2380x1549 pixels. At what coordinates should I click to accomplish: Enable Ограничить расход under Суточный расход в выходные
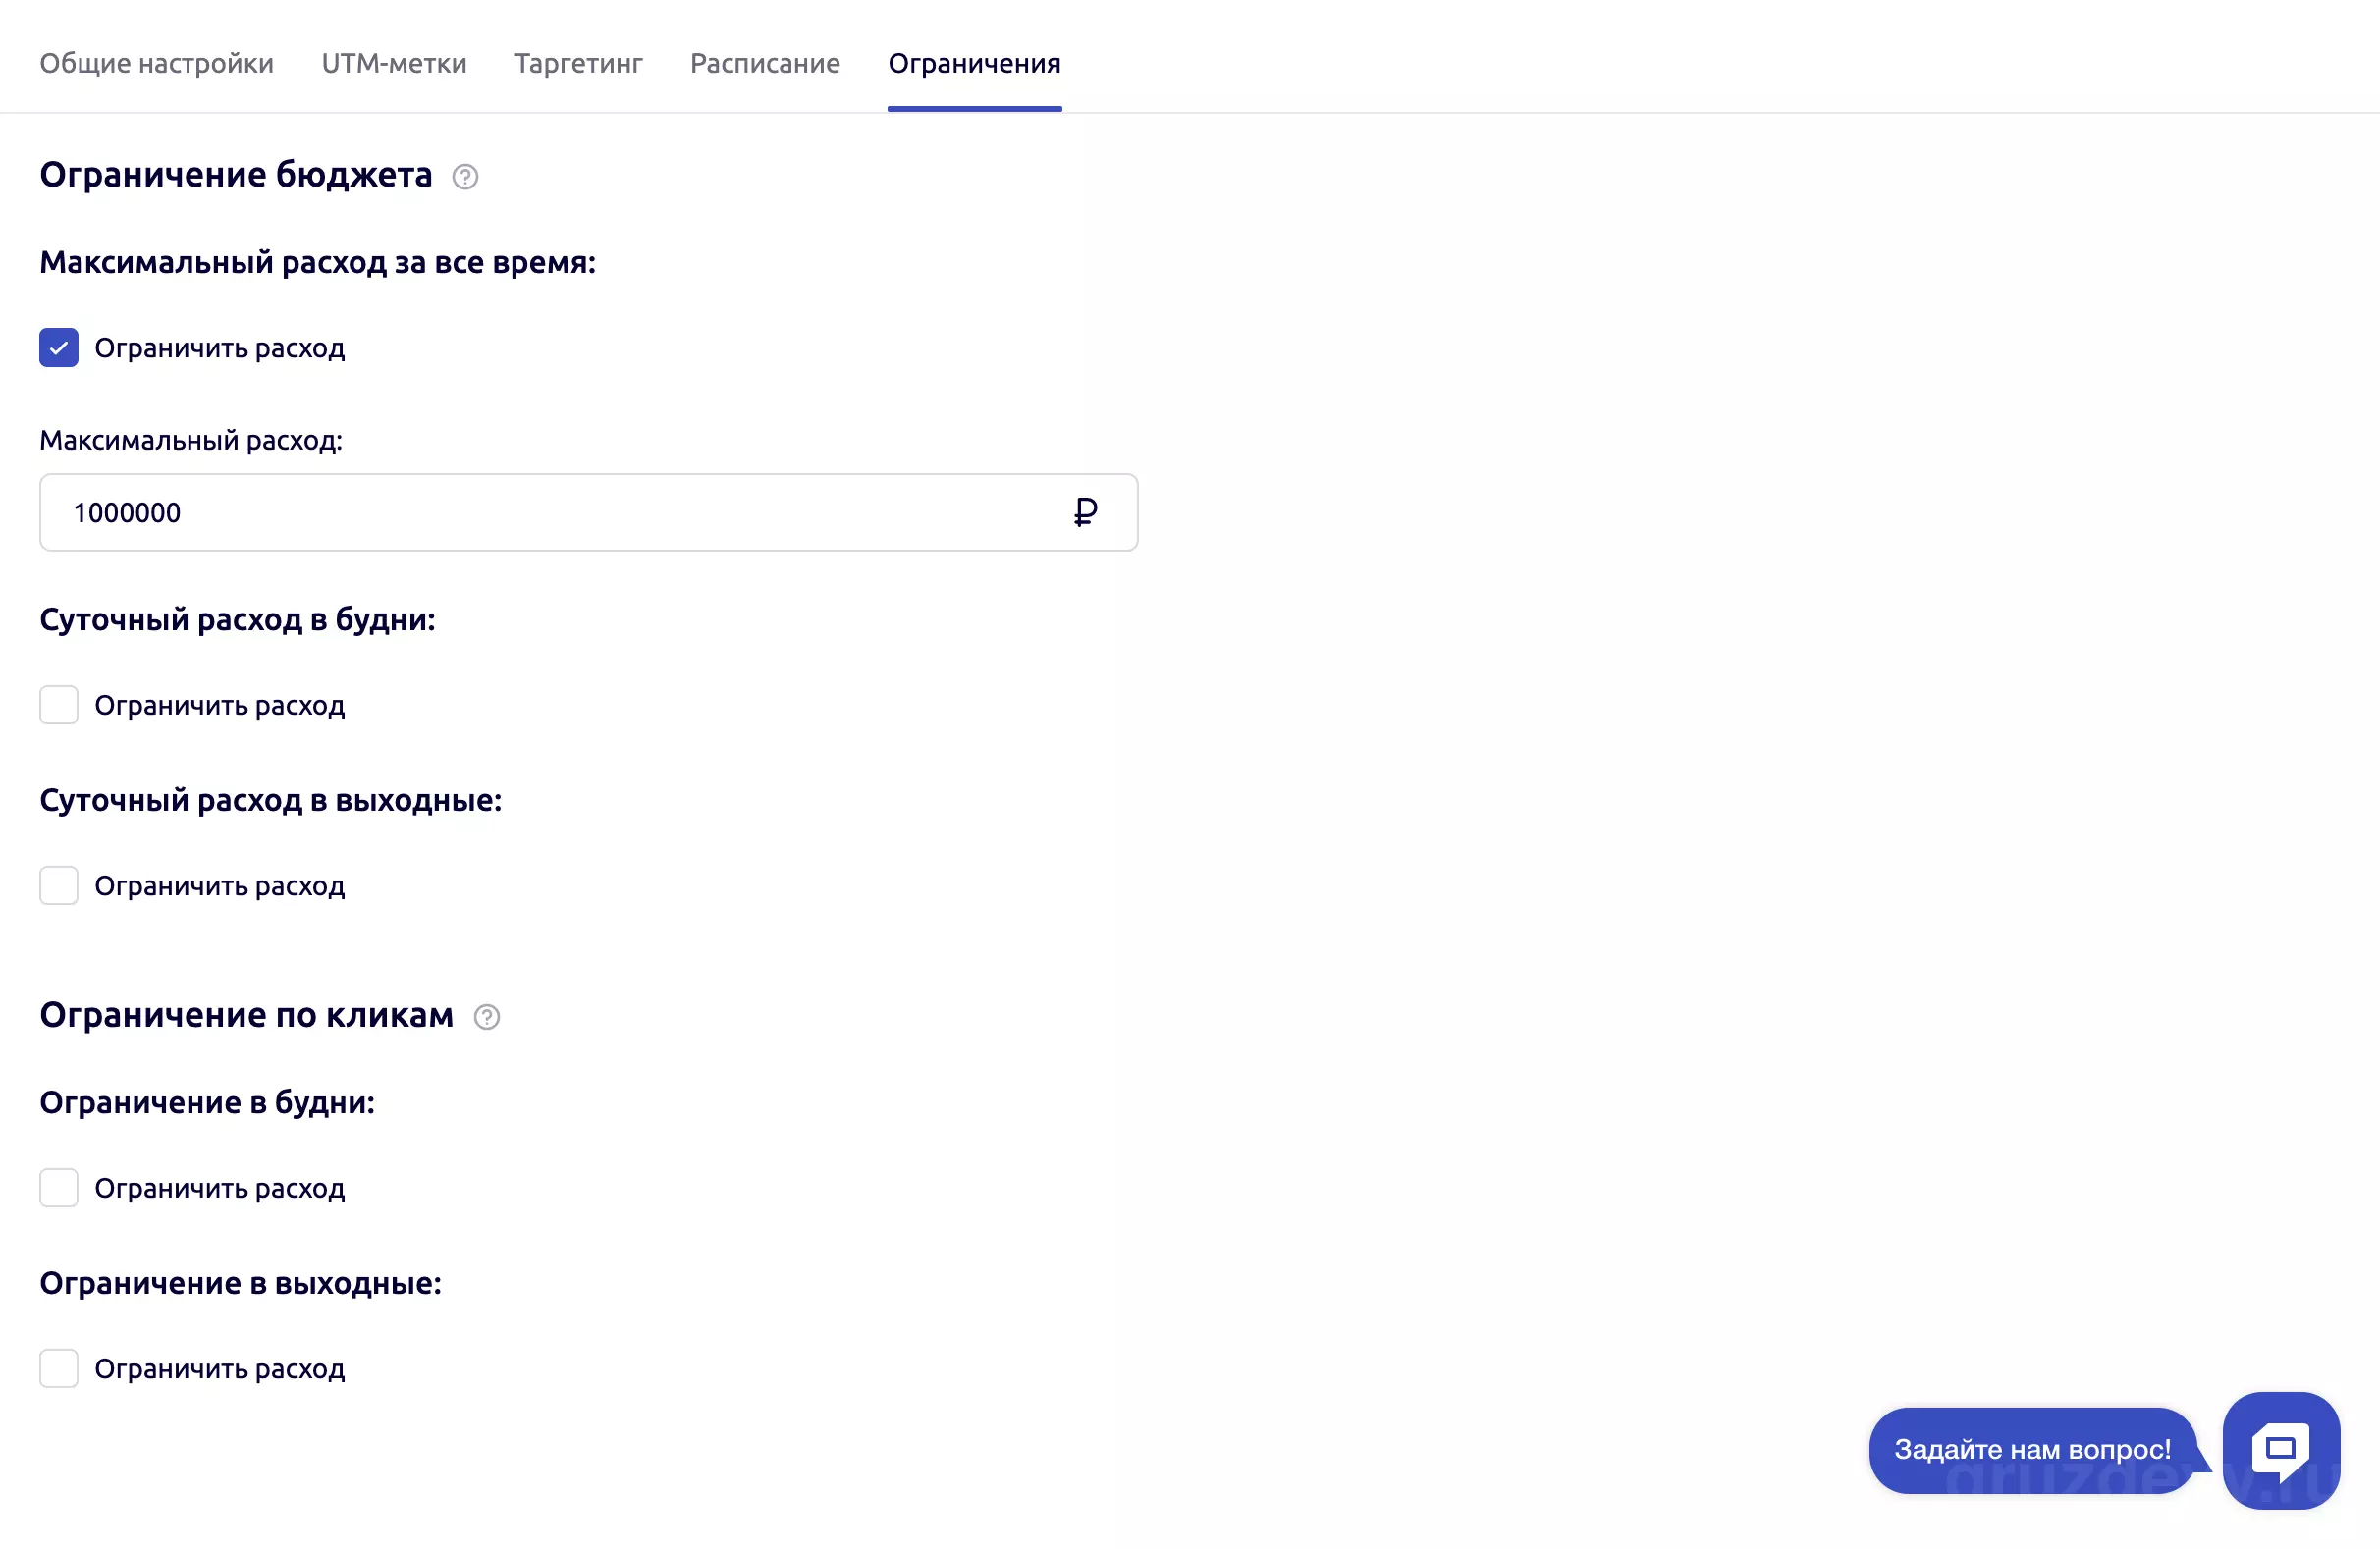[59, 886]
